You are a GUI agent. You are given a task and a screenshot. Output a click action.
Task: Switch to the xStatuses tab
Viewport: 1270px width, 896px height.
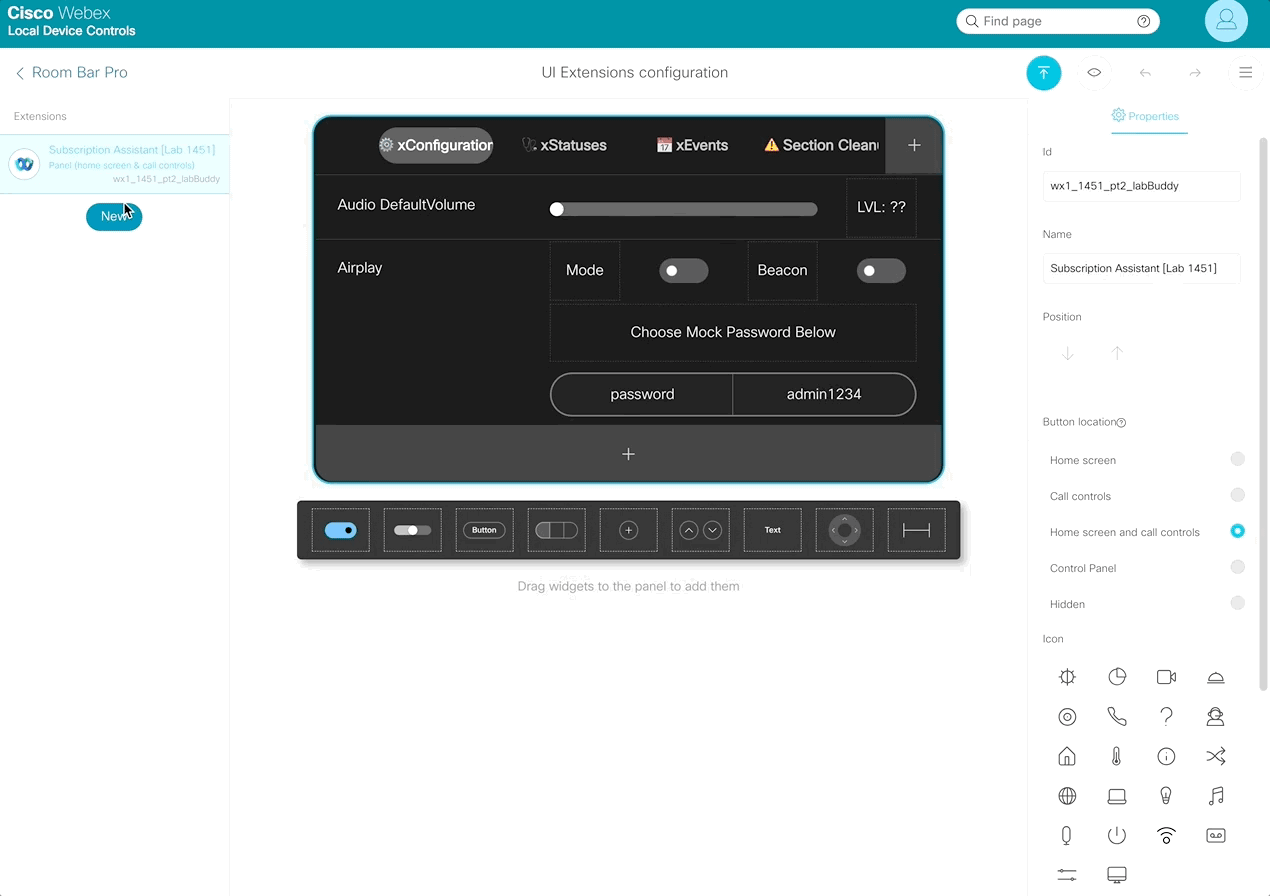(564, 145)
